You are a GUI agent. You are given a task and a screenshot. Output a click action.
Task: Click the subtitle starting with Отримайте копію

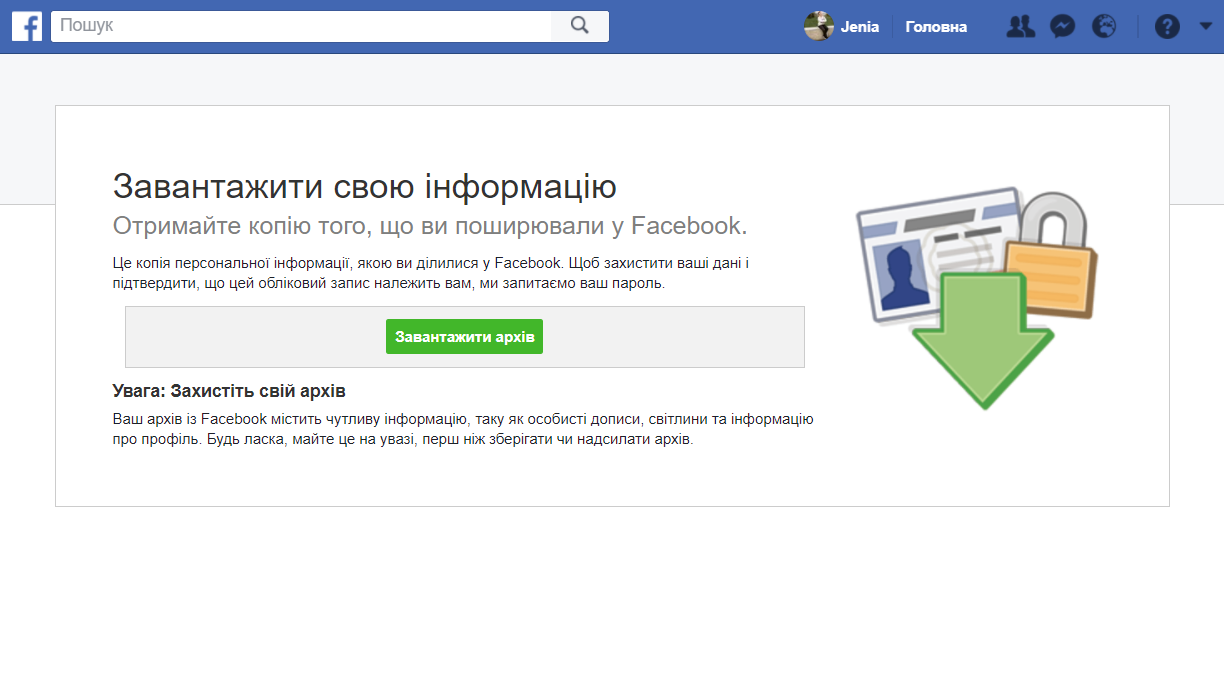(430, 226)
